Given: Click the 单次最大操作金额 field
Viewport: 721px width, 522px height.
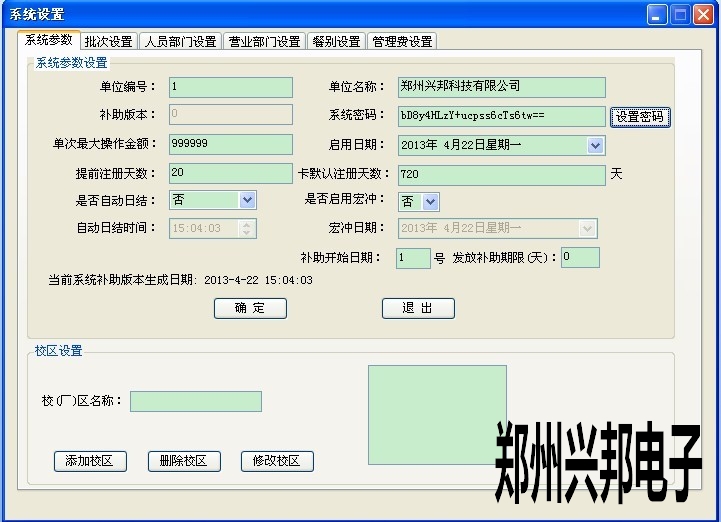Looking at the screenshot, I should (231, 144).
